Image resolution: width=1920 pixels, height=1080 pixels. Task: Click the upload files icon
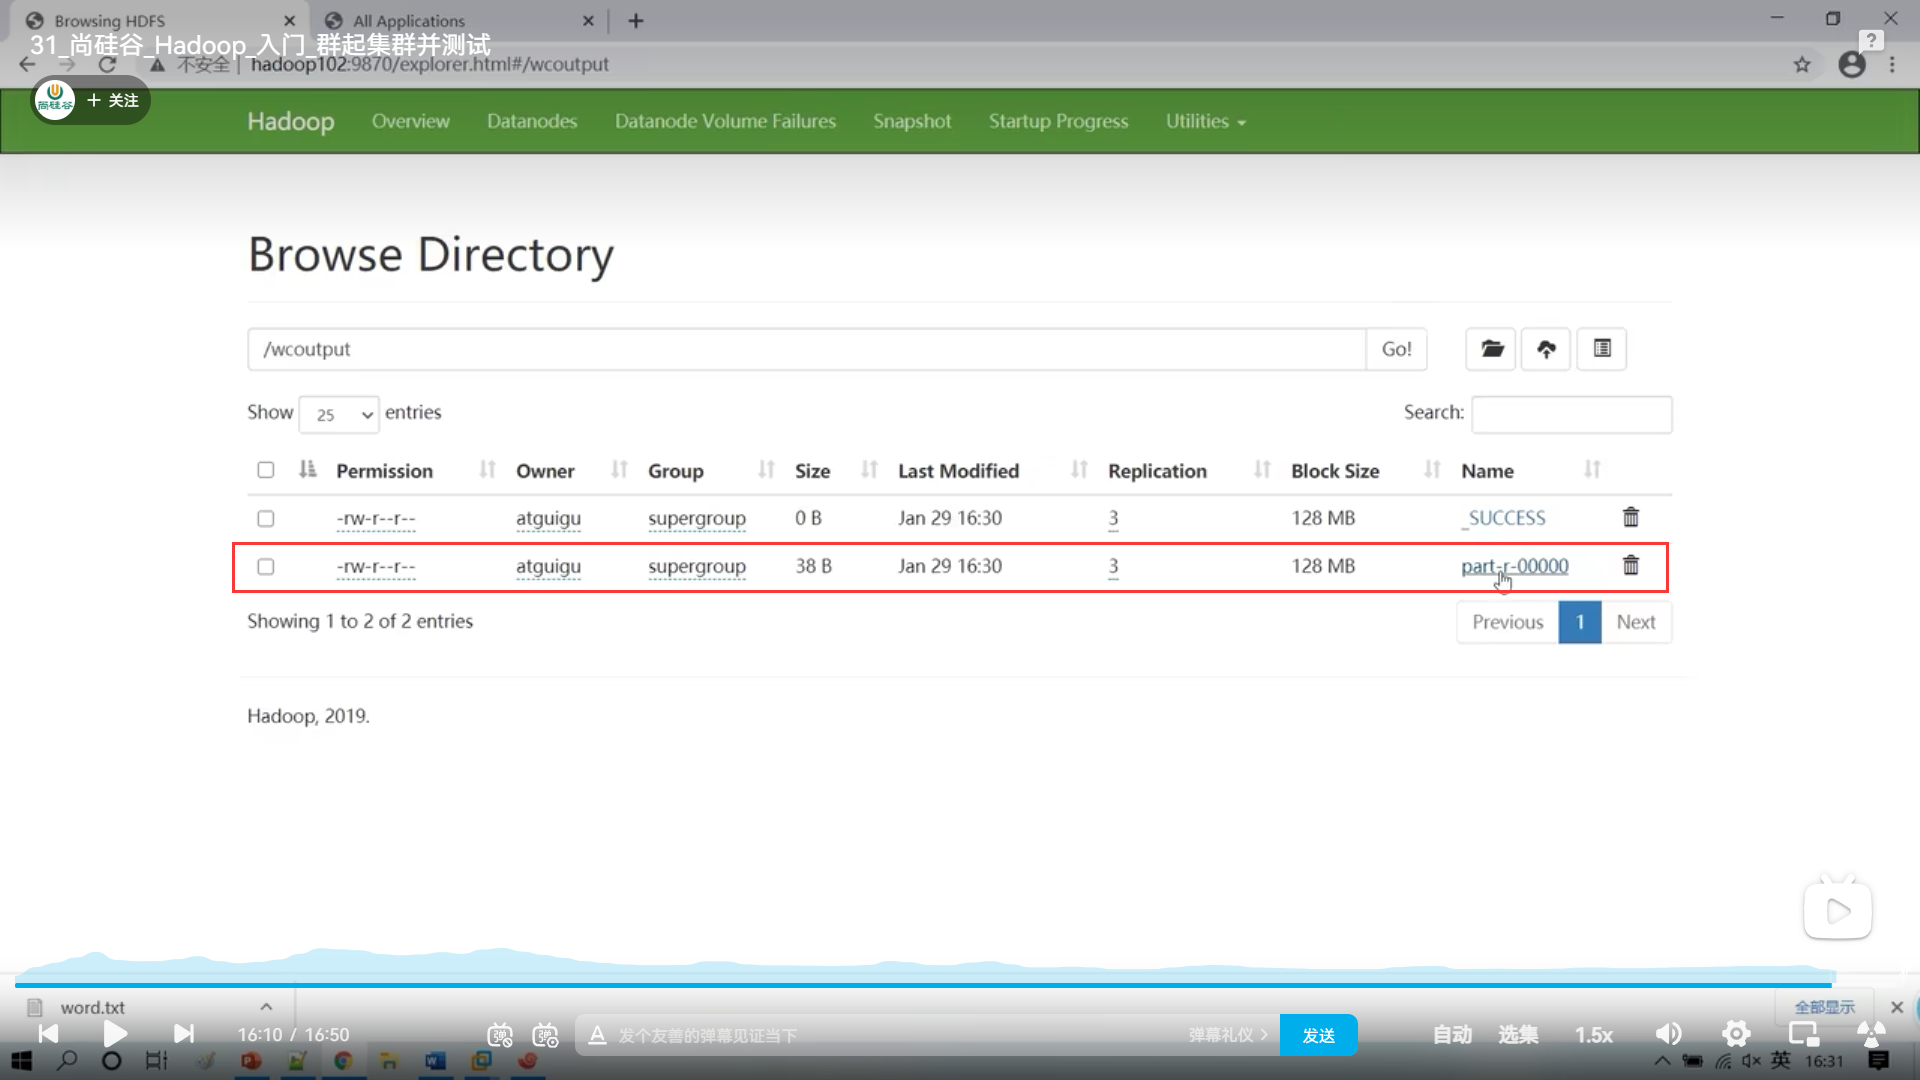(x=1546, y=349)
